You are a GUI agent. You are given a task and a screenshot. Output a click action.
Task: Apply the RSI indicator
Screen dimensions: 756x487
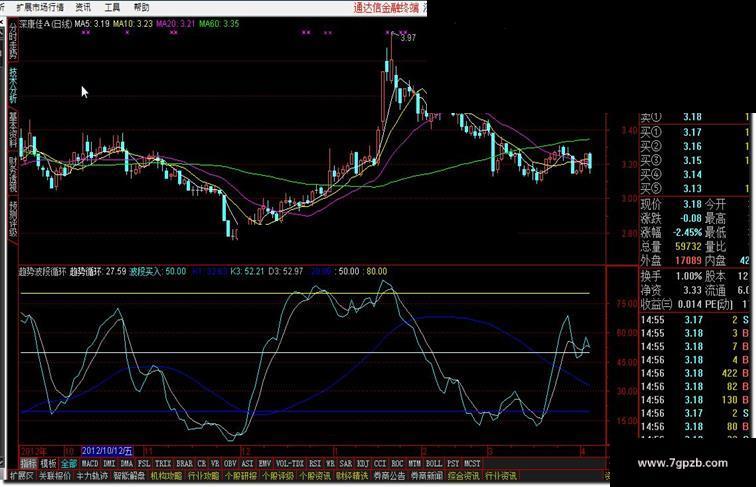tap(315, 463)
